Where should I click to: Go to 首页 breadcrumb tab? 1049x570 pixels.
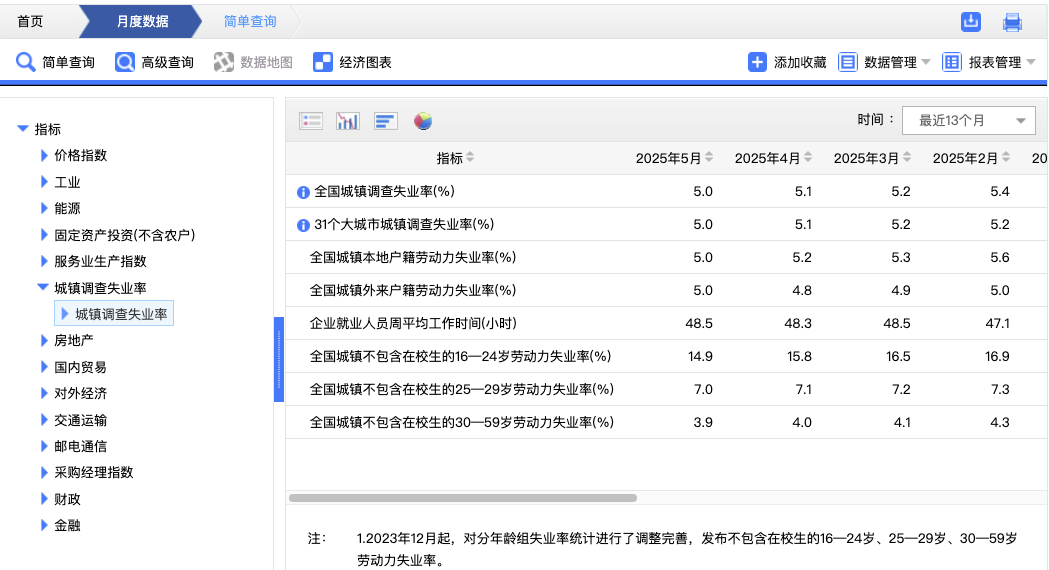click(x=30, y=21)
